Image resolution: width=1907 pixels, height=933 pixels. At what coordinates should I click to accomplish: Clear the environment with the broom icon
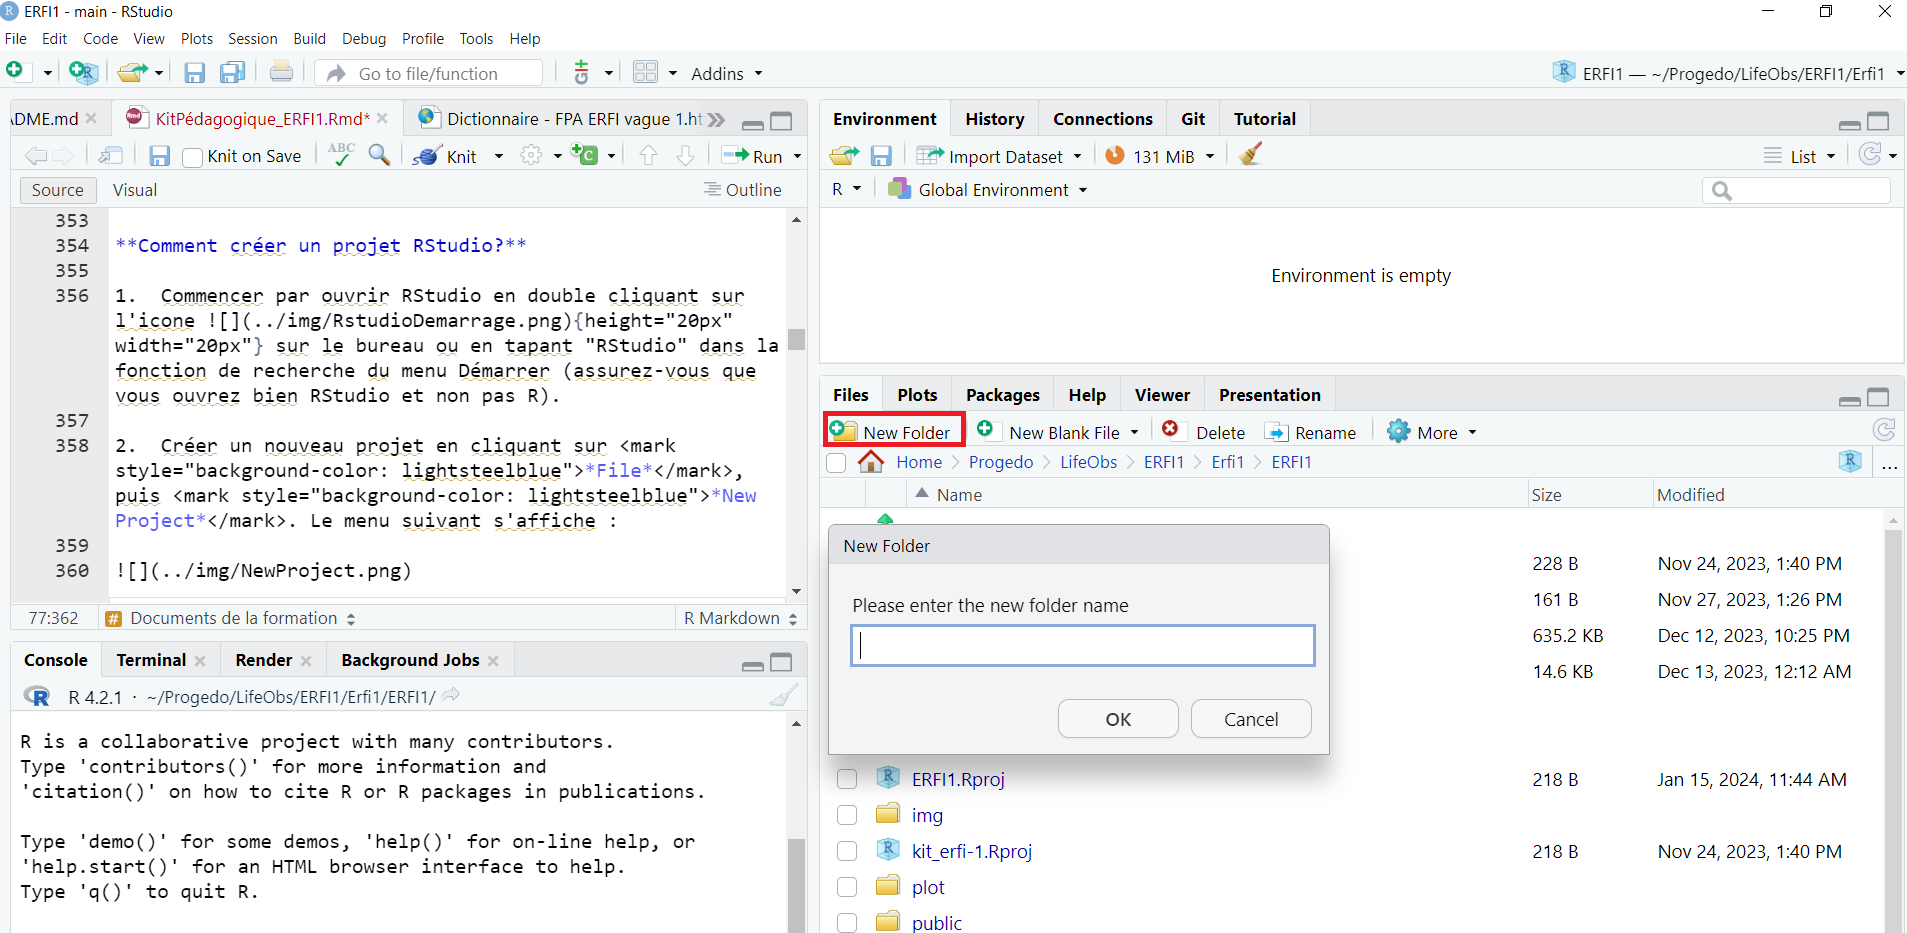point(1250,155)
